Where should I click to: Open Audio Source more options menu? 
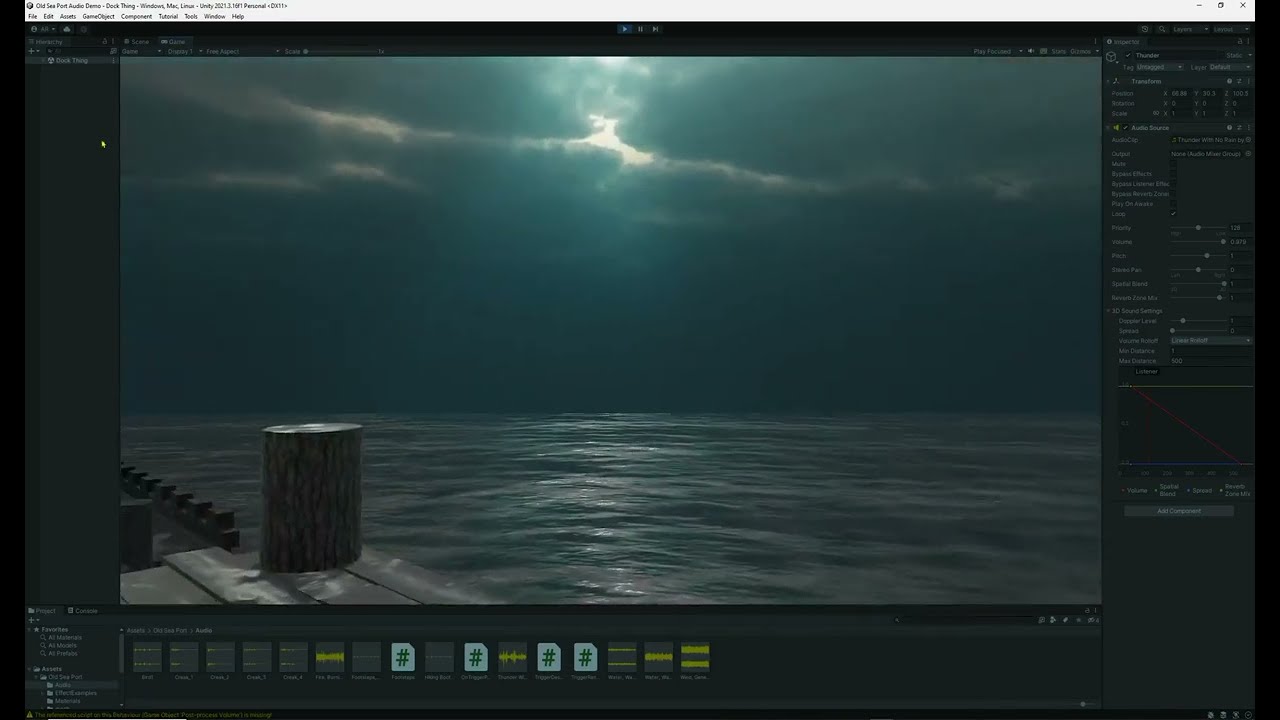point(1248,128)
